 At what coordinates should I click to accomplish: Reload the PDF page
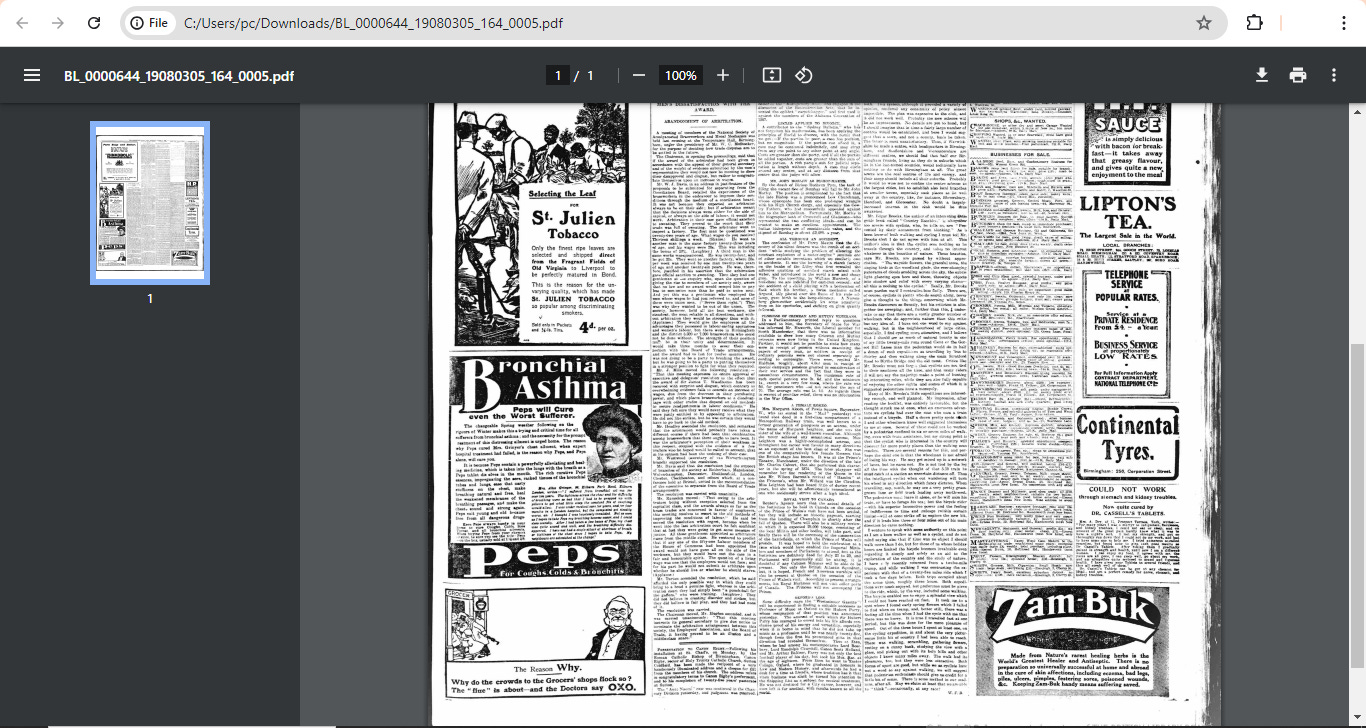[94, 23]
